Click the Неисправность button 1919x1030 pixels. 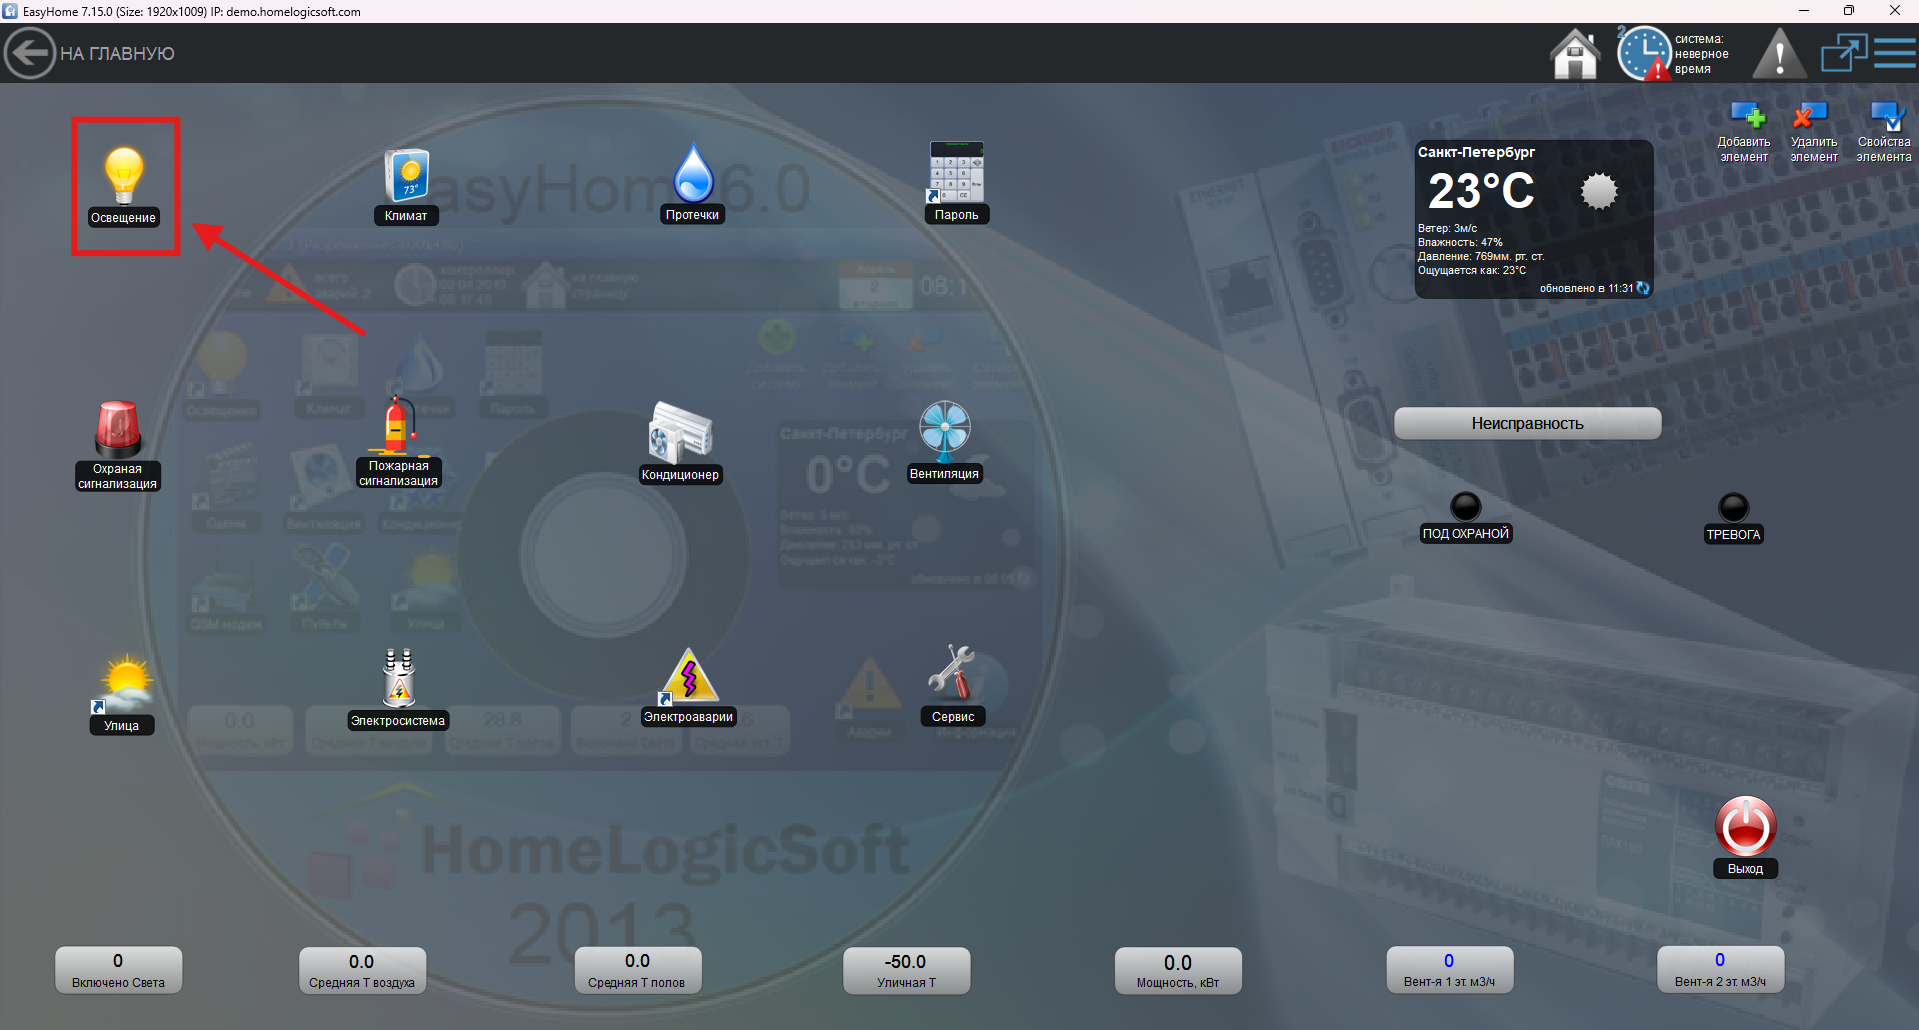pos(1527,423)
